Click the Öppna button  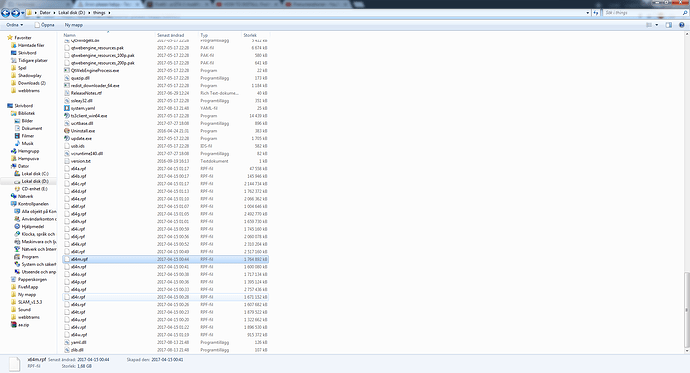click(44, 25)
